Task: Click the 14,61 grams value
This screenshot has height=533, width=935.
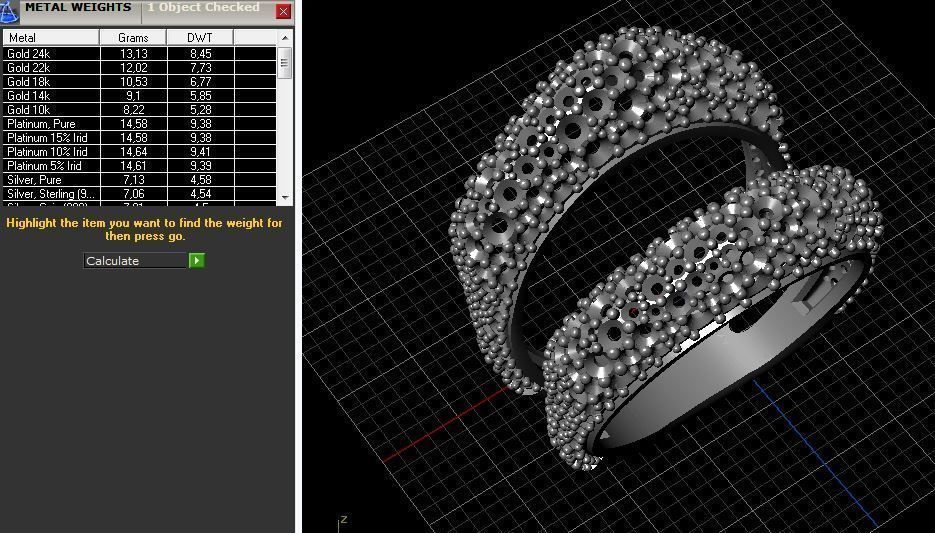Action: pos(134,166)
